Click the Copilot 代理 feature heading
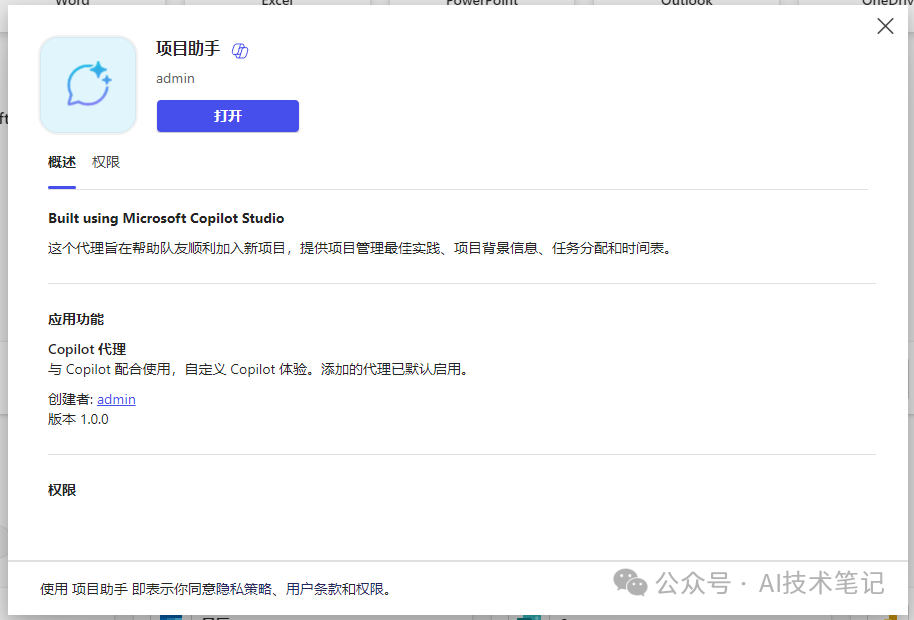This screenshot has width=914, height=620. point(87,349)
